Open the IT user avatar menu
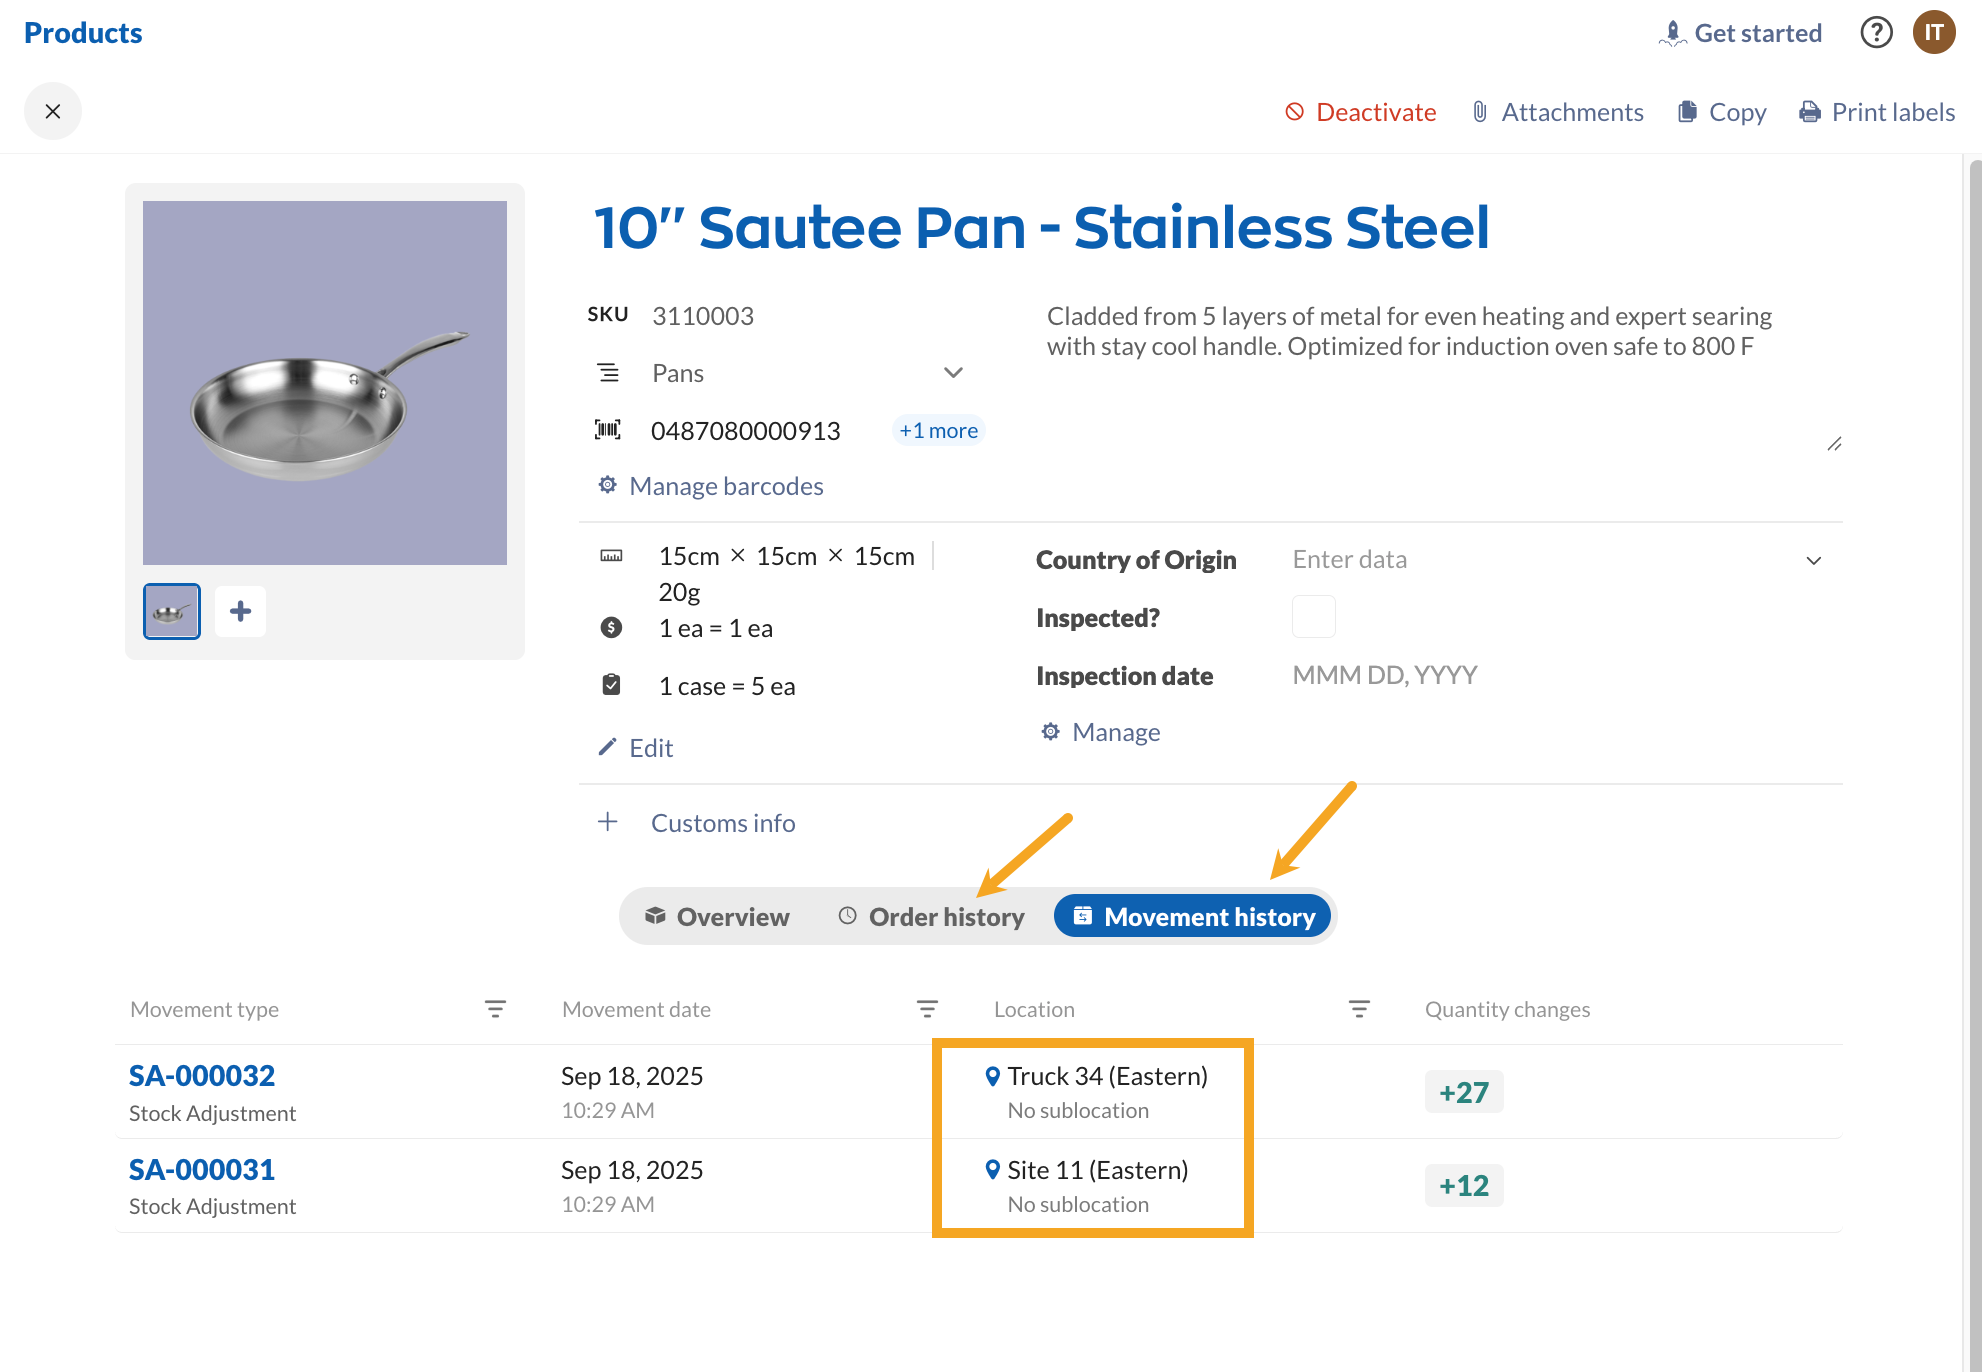This screenshot has height=1372, width=1982. tap(1934, 33)
